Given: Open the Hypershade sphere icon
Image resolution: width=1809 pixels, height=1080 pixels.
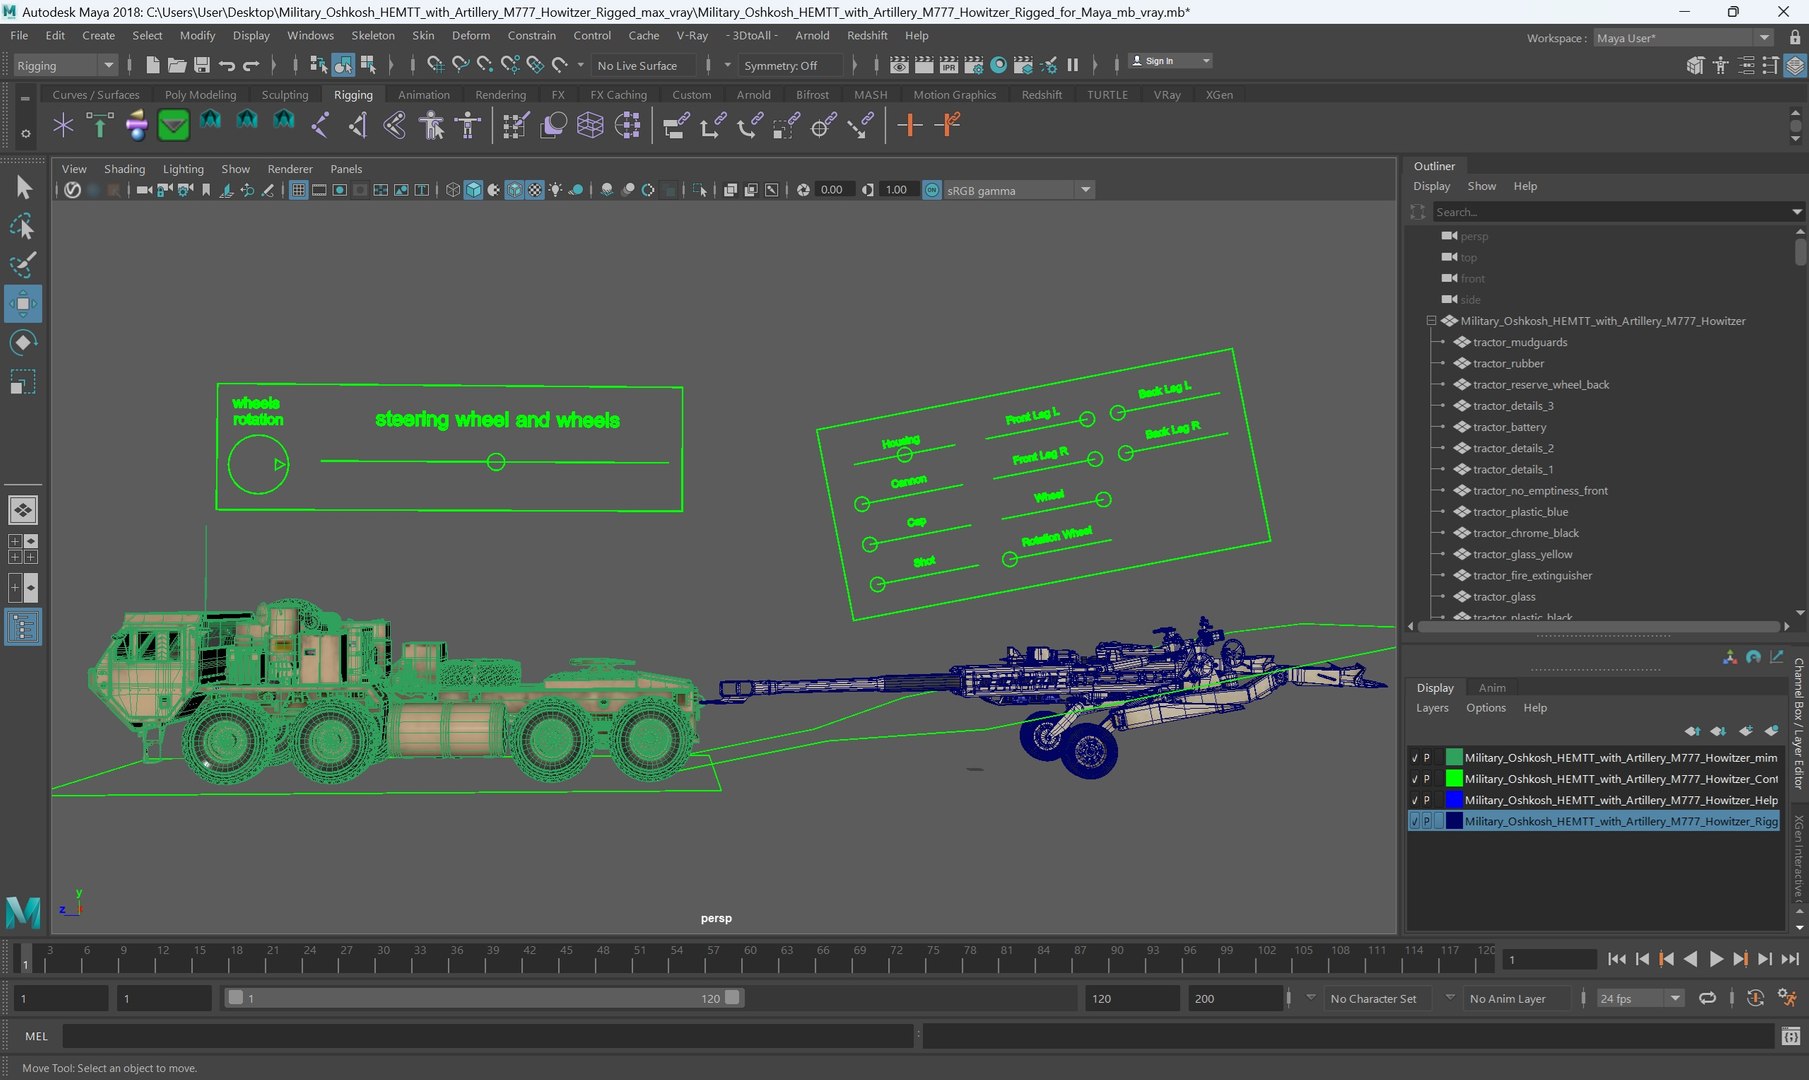Looking at the screenshot, I should [x=998, y=65].
